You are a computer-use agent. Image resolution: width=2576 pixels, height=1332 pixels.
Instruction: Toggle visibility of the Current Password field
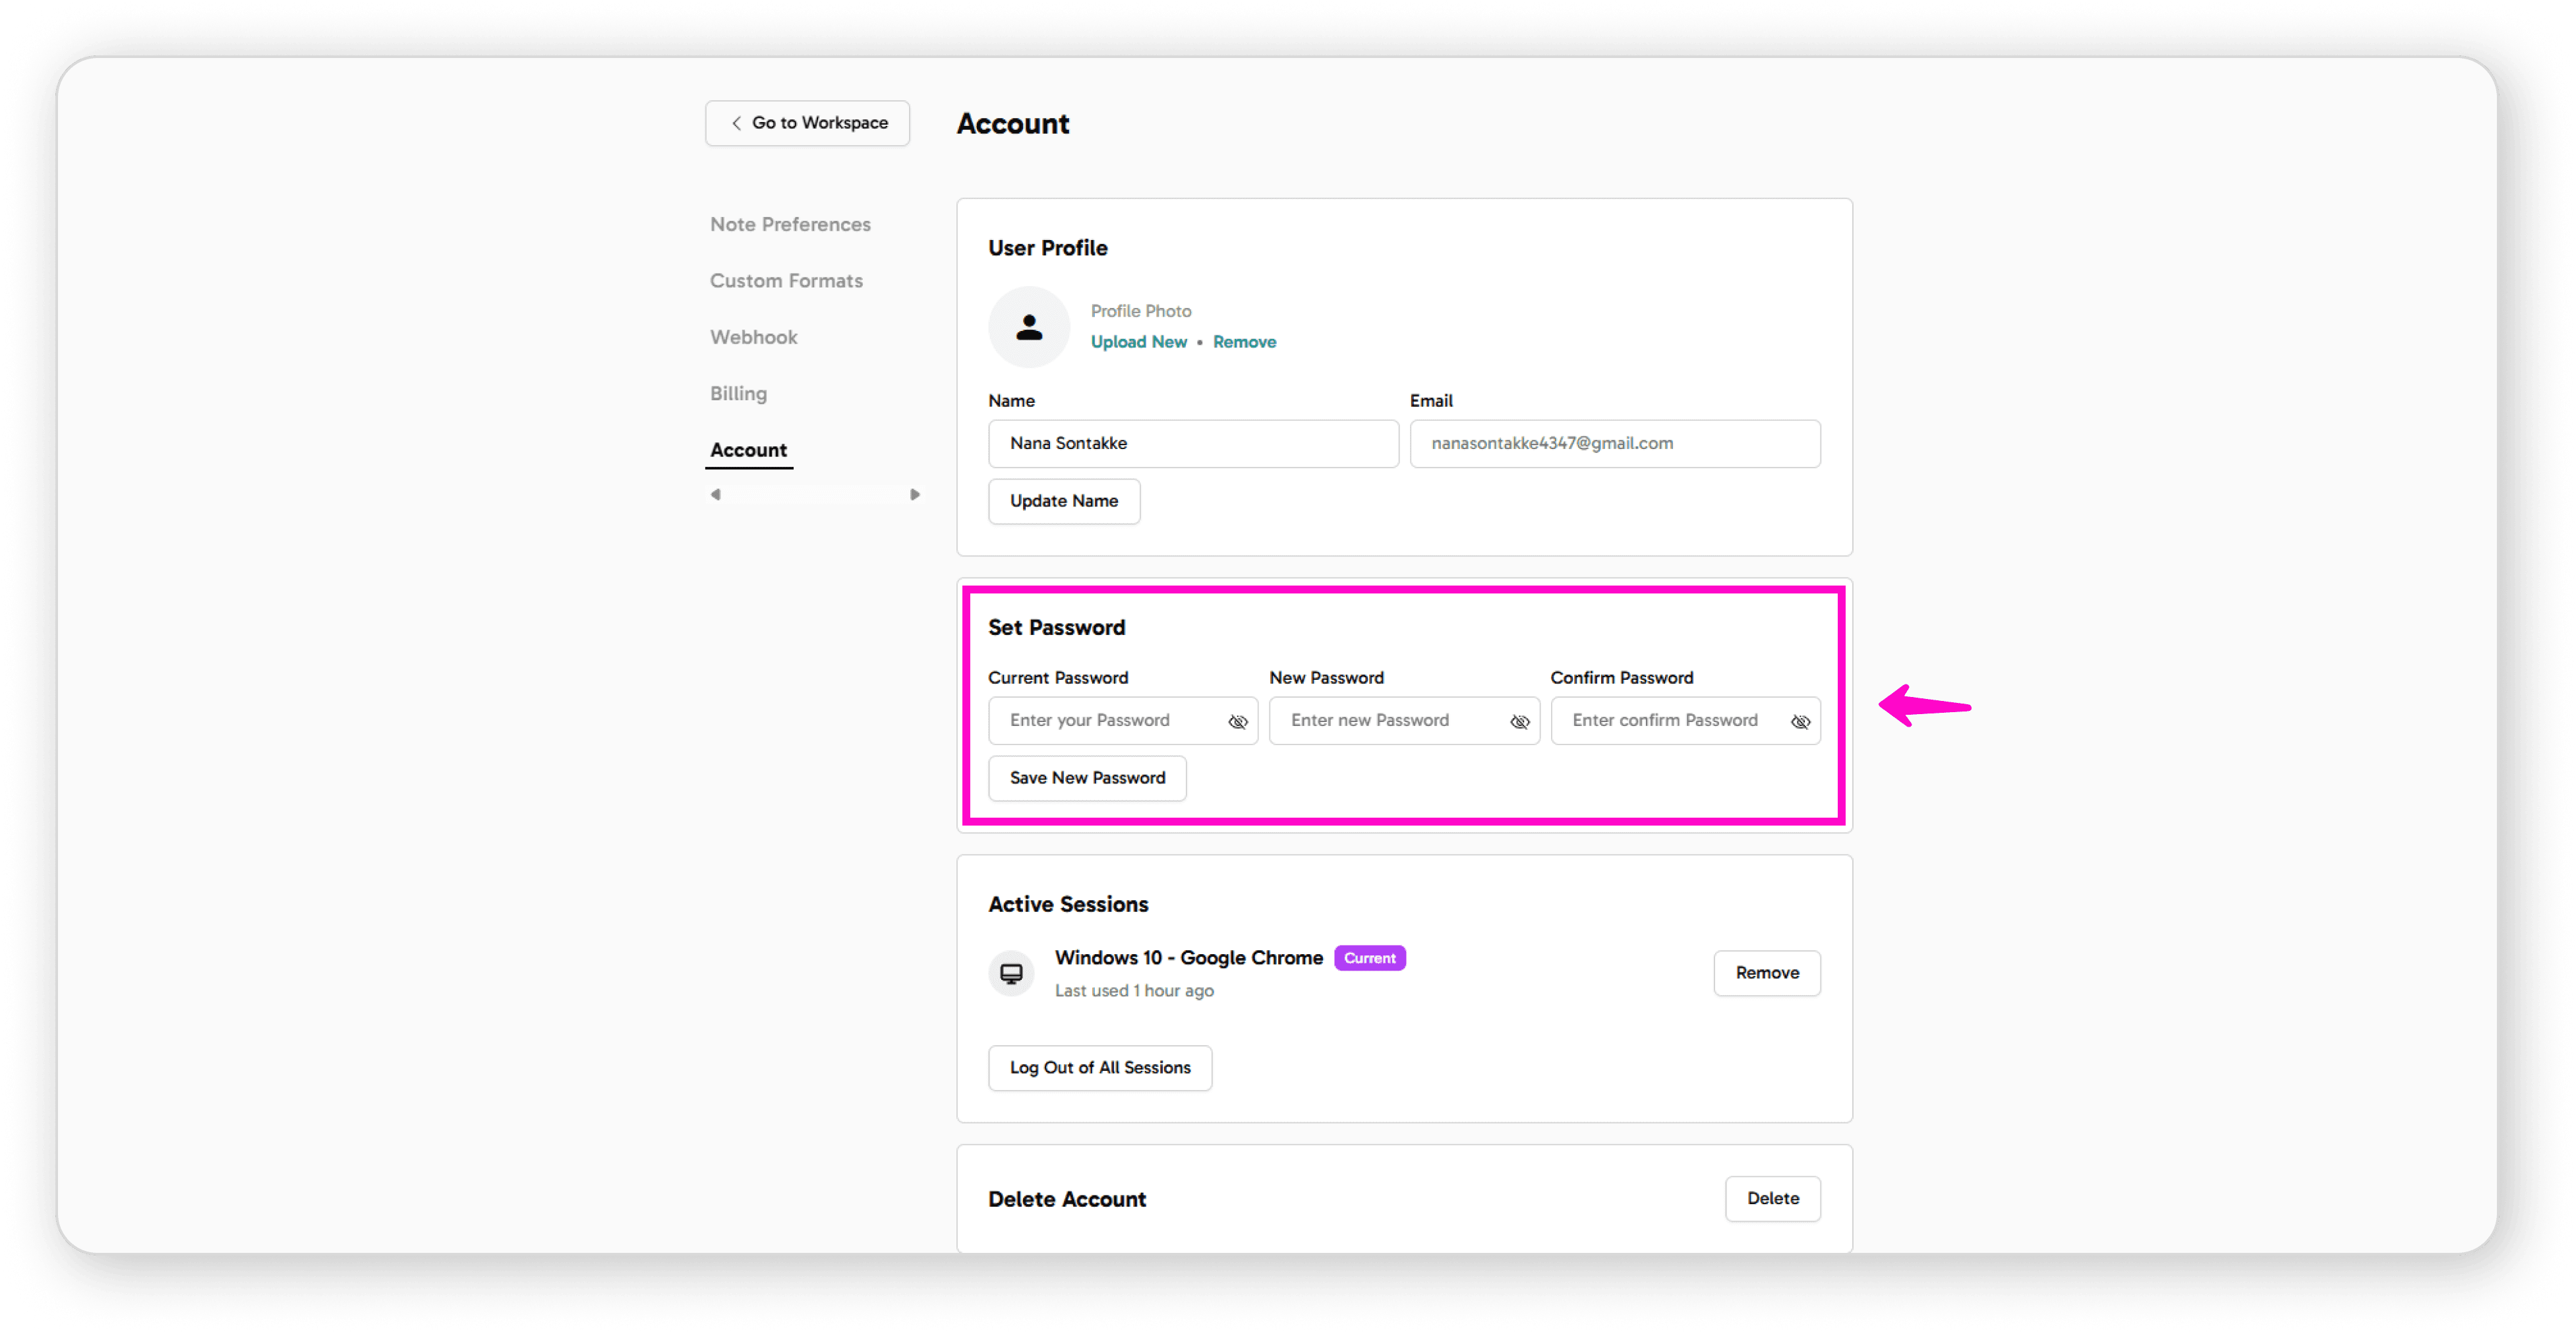[1238, 721]
